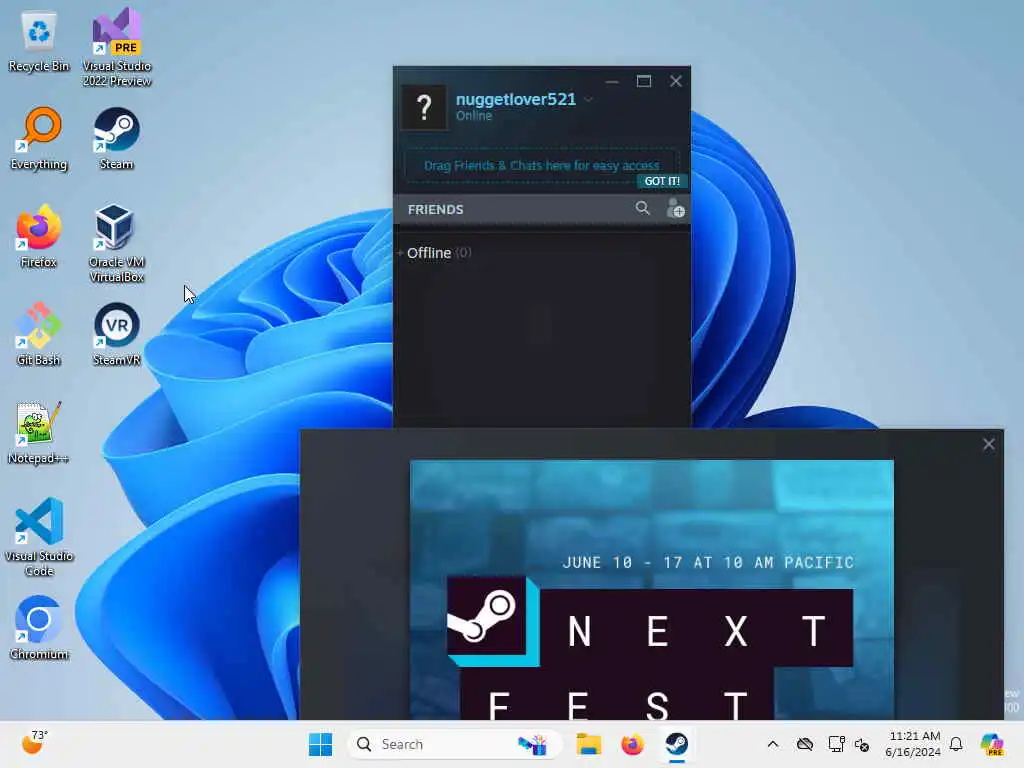Open clock showing 11:21 AM
Image resolution: width=1024 pixels, height=768 pixels.
tap(914, 744)
